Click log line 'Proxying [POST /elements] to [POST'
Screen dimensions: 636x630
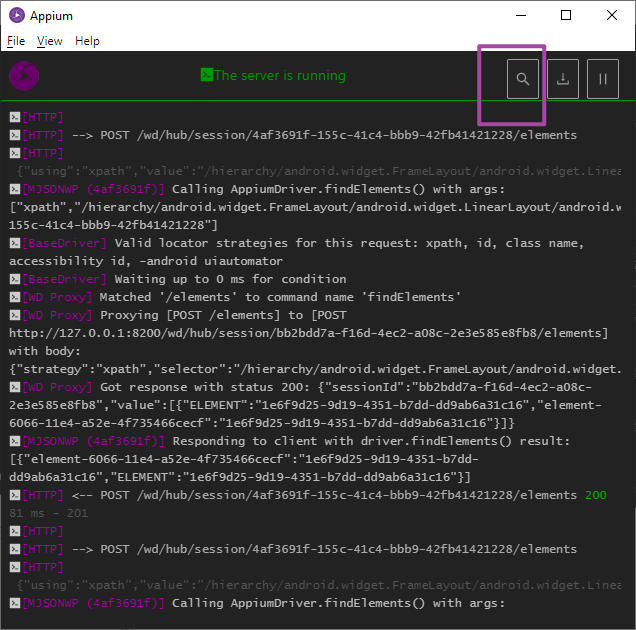coord(223,315)
